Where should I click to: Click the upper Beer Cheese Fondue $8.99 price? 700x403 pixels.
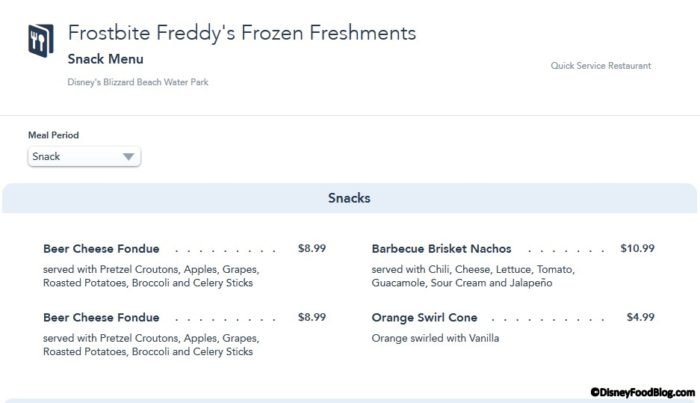click(x=312, y=249)
